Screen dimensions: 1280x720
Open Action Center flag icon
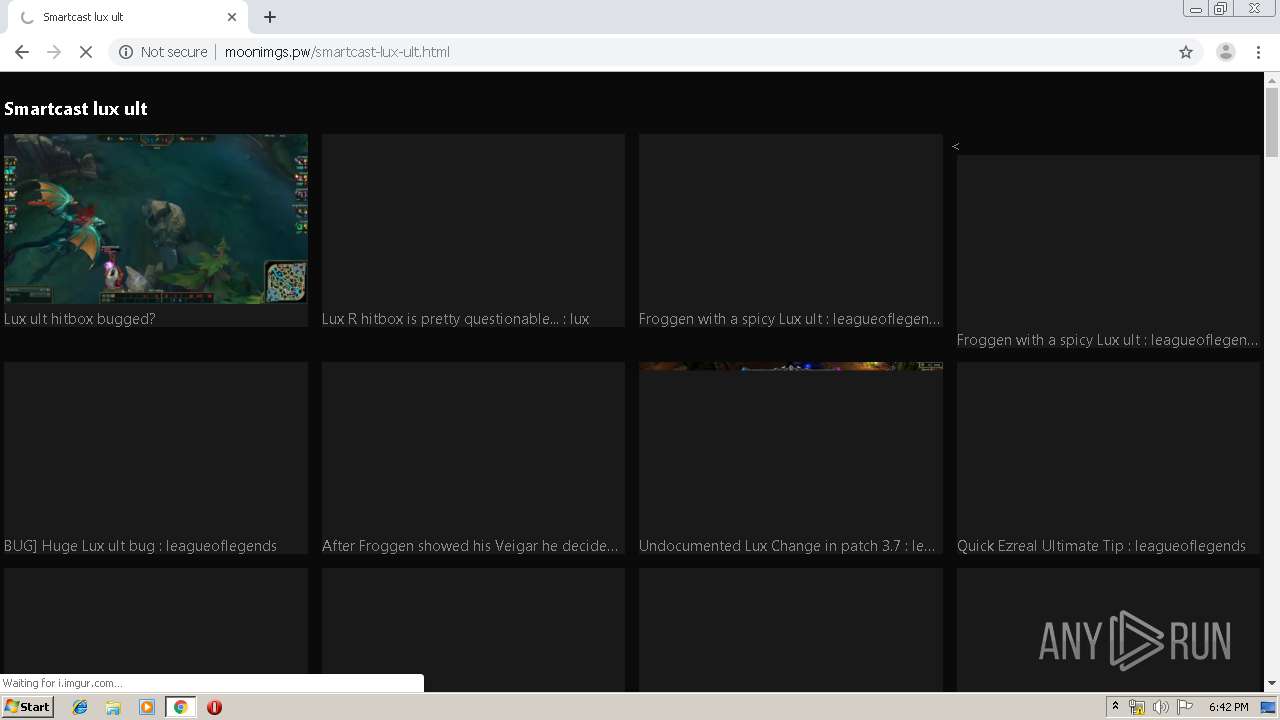click(x=1185, y=707)
